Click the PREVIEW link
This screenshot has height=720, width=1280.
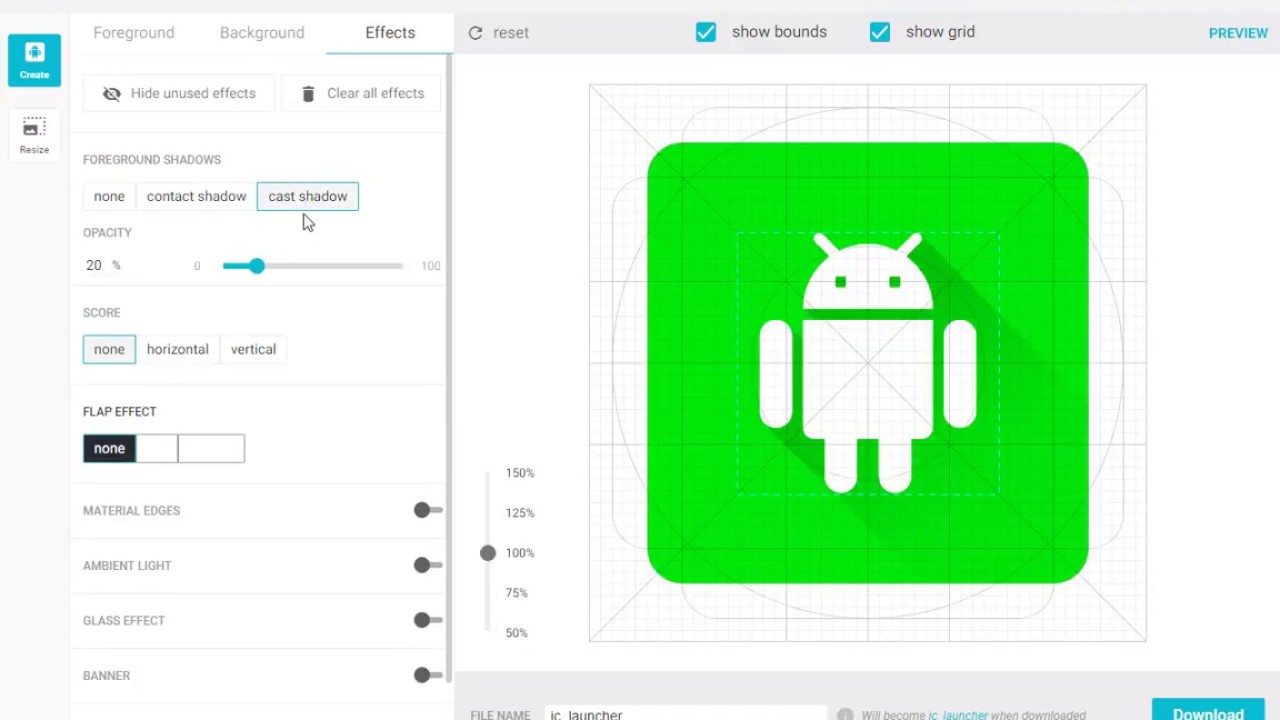coord(1238,33)
